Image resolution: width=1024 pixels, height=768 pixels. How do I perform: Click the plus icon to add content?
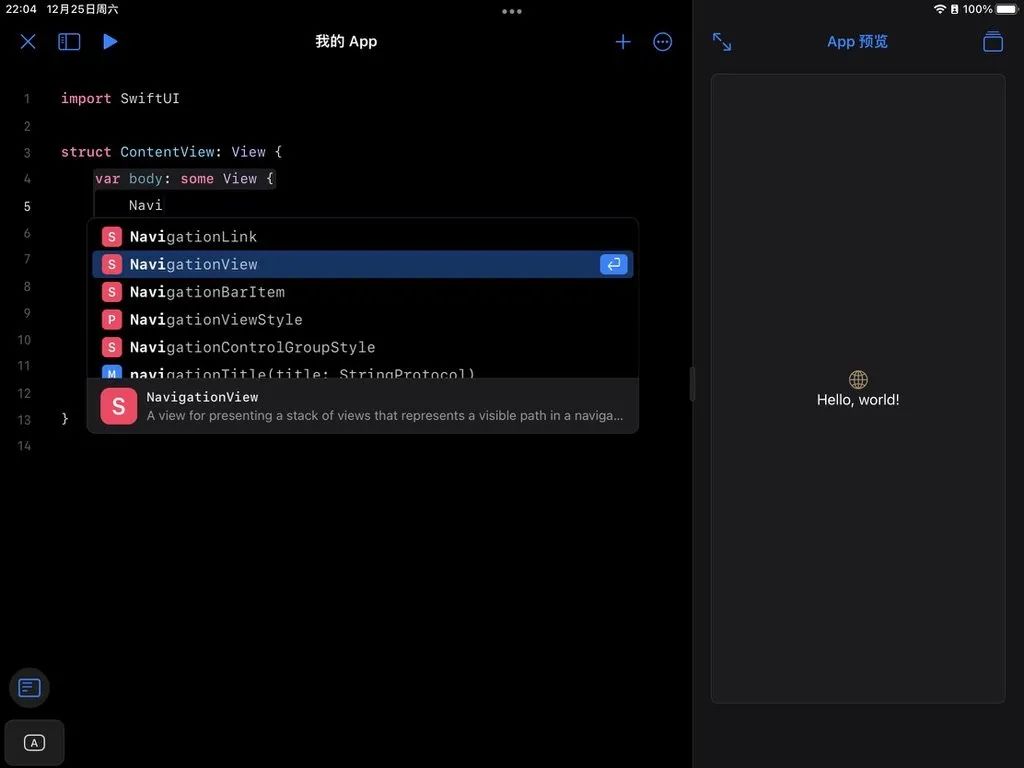click(x=623, y=42)
